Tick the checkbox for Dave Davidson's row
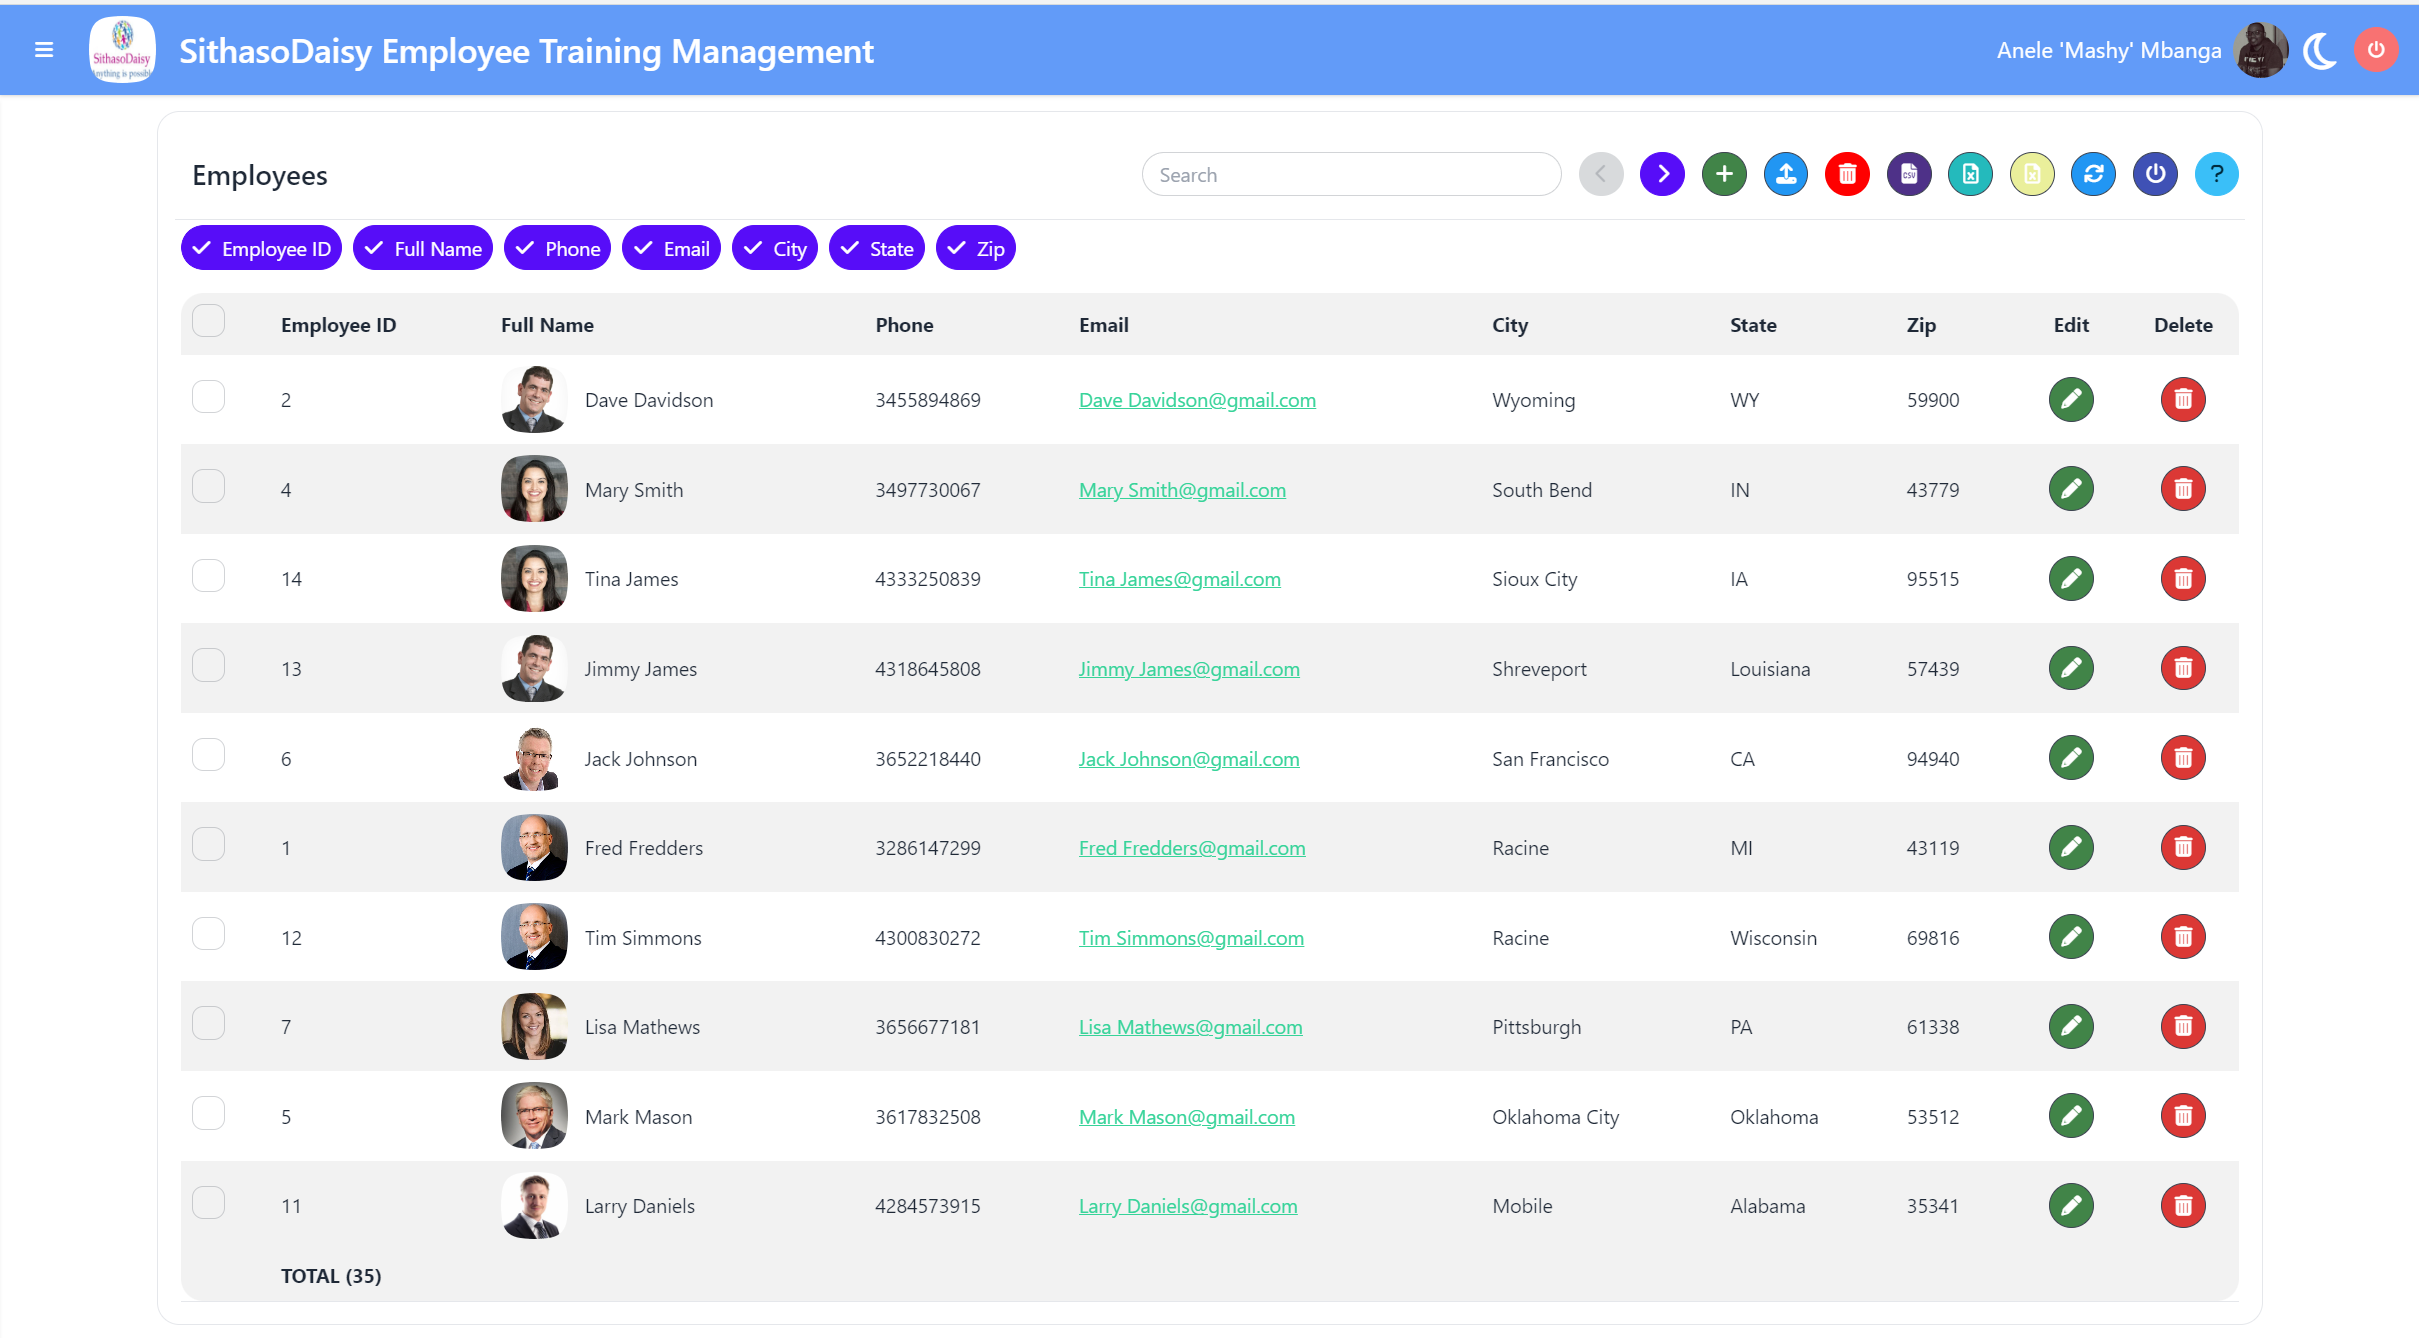The image size is (2419, 1338). click(208, 397)
